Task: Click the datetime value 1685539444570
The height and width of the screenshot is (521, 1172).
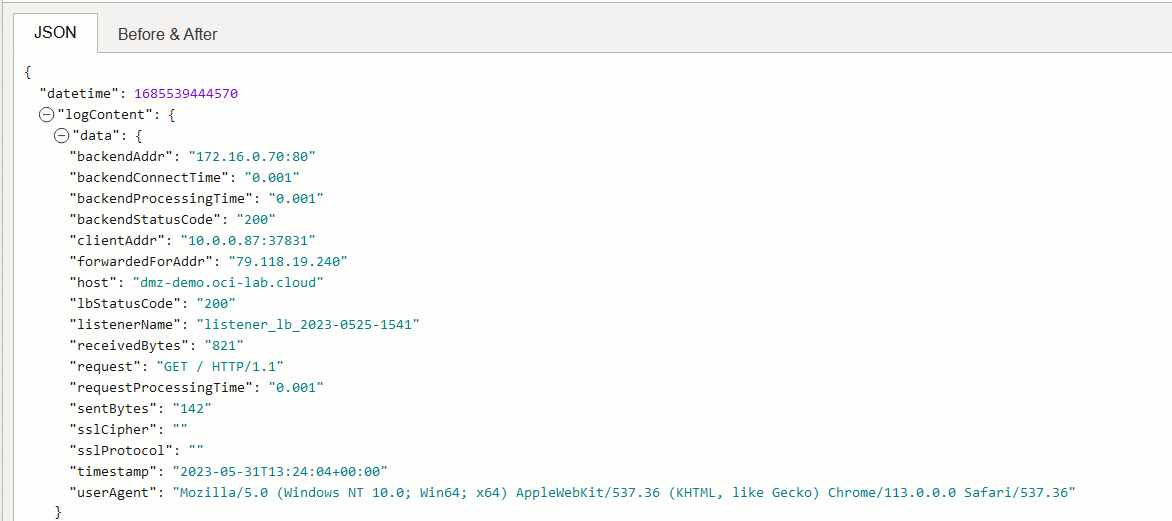Action: tap(185, 93)
